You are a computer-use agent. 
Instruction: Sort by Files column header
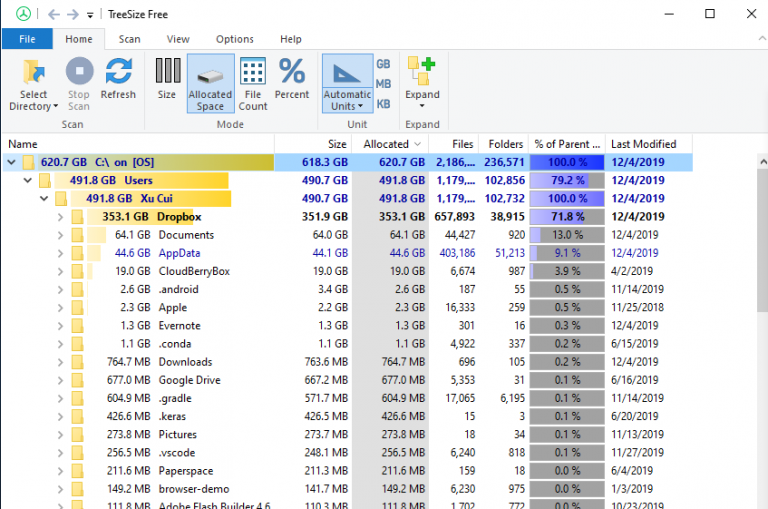[x=454, y=144]
